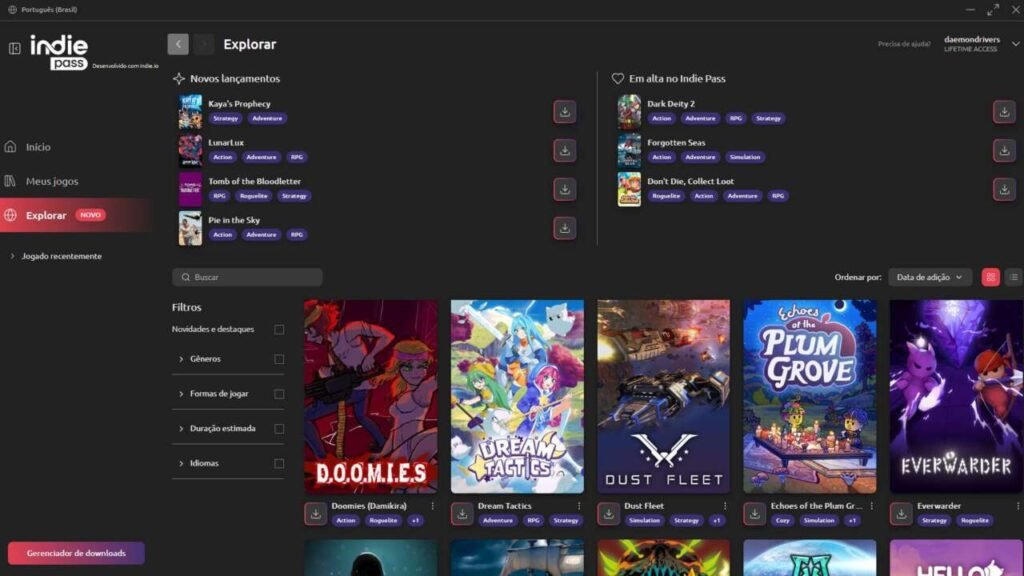Click the Kaya's Prophecy thumbnail icon
Screen dimensions: 1024x576
(x=190, y=112)
